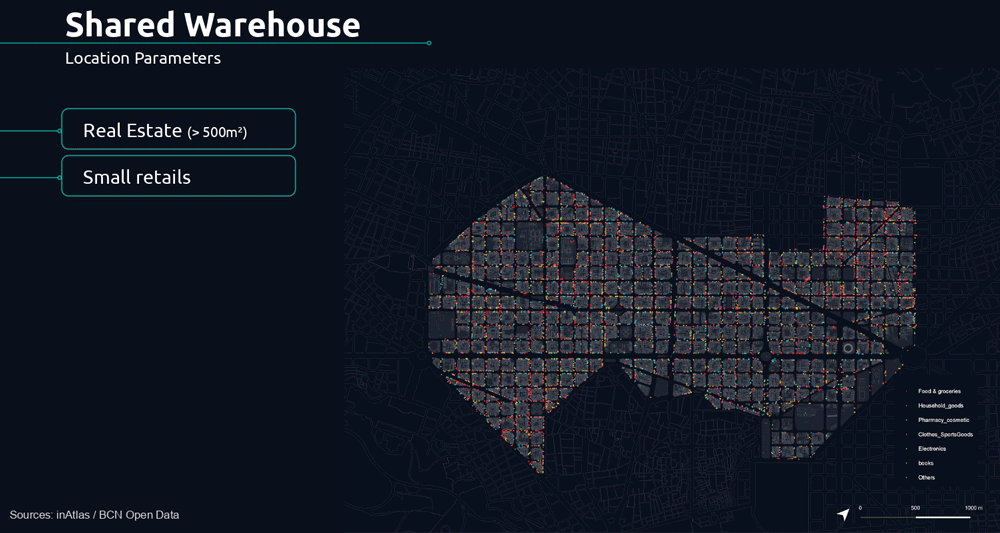
Task: Click the 1000 m scale label
Action: pyautogui.click(x=973, y=508)
